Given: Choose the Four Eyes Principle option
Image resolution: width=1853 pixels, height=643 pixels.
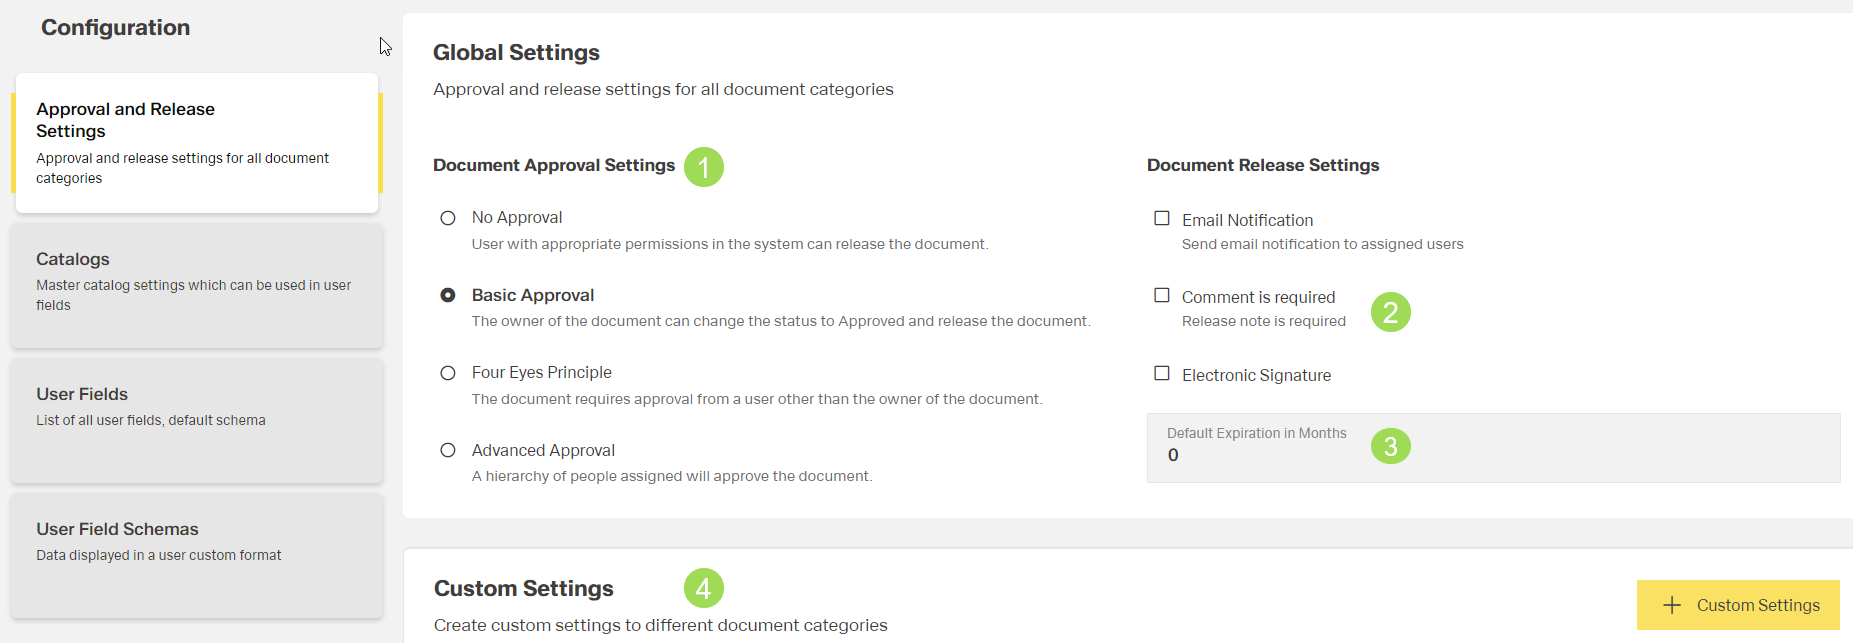Looking at the screenshot, I should (448, 373).
